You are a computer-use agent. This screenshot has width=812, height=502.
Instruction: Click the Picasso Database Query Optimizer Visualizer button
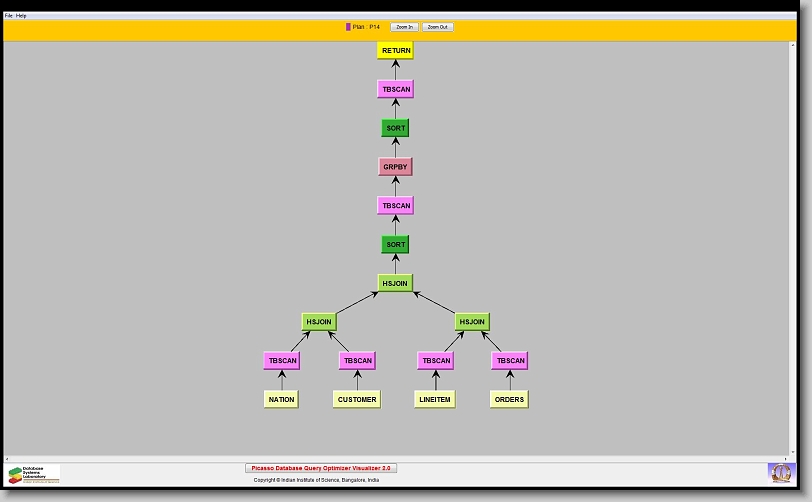click(x=321, y=467)
